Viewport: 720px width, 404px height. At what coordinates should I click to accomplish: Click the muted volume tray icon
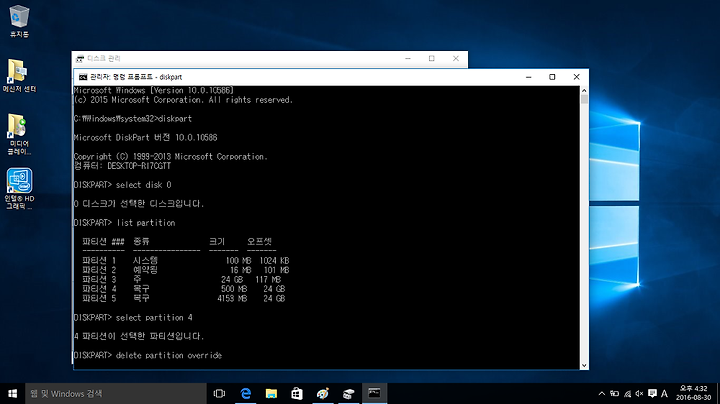click(x=639, y=393)
